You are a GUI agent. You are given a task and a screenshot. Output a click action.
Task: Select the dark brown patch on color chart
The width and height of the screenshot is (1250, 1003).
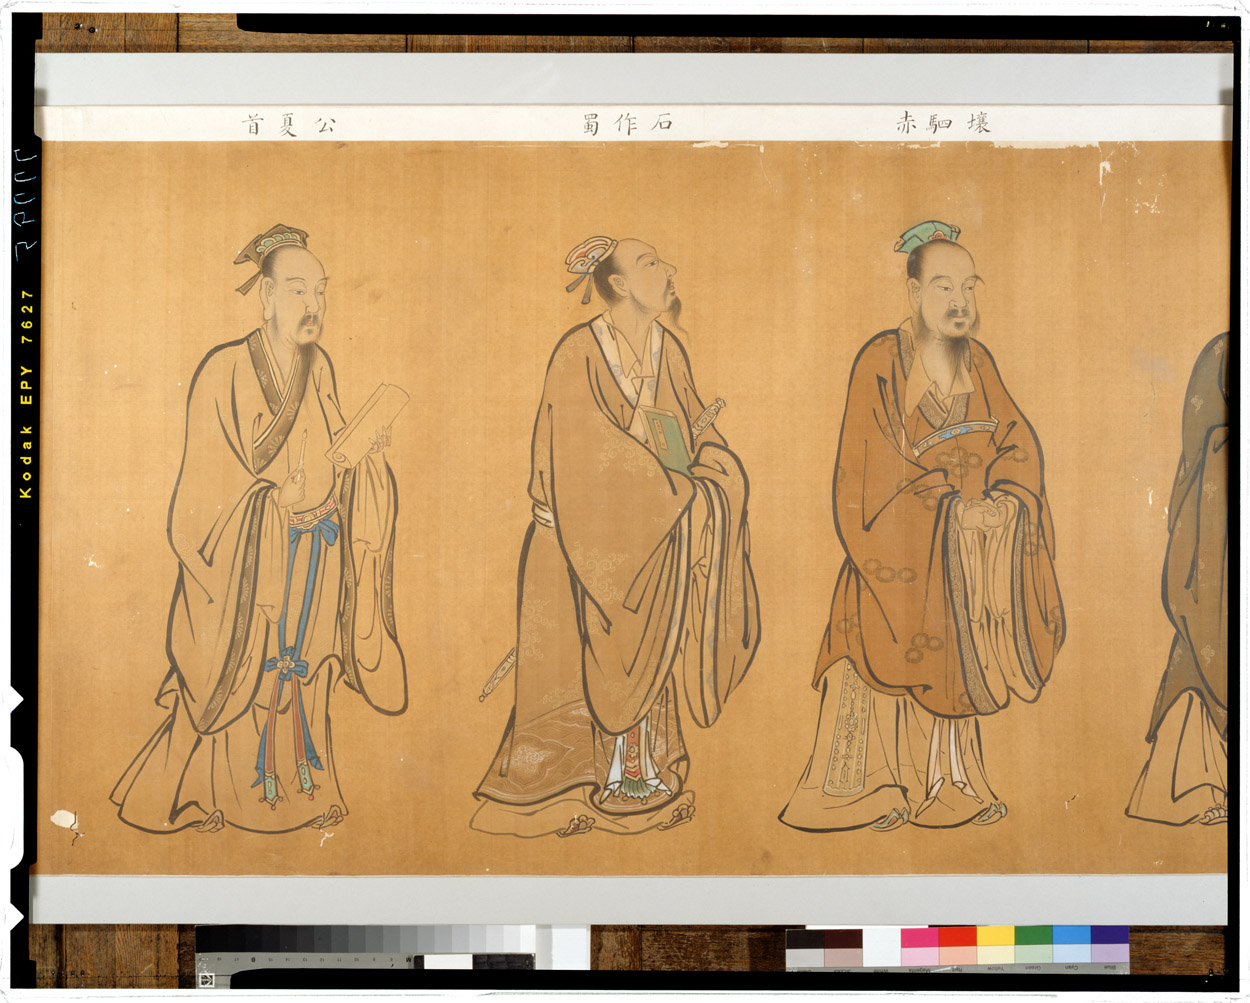pos(843,937)
